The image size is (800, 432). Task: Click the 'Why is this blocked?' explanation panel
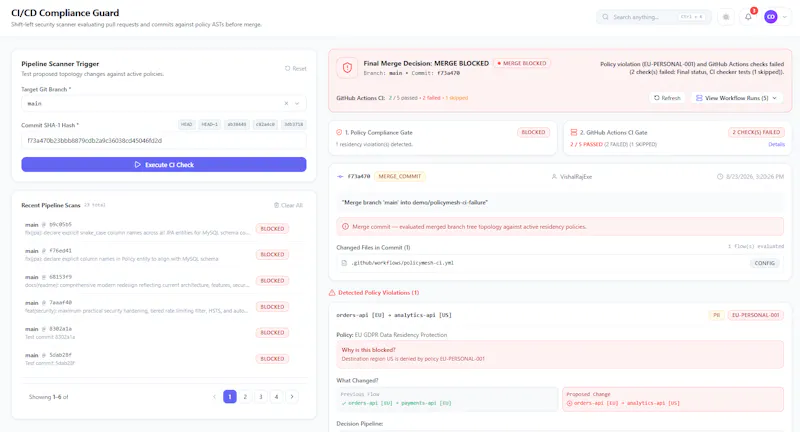(x=560, y=354)
